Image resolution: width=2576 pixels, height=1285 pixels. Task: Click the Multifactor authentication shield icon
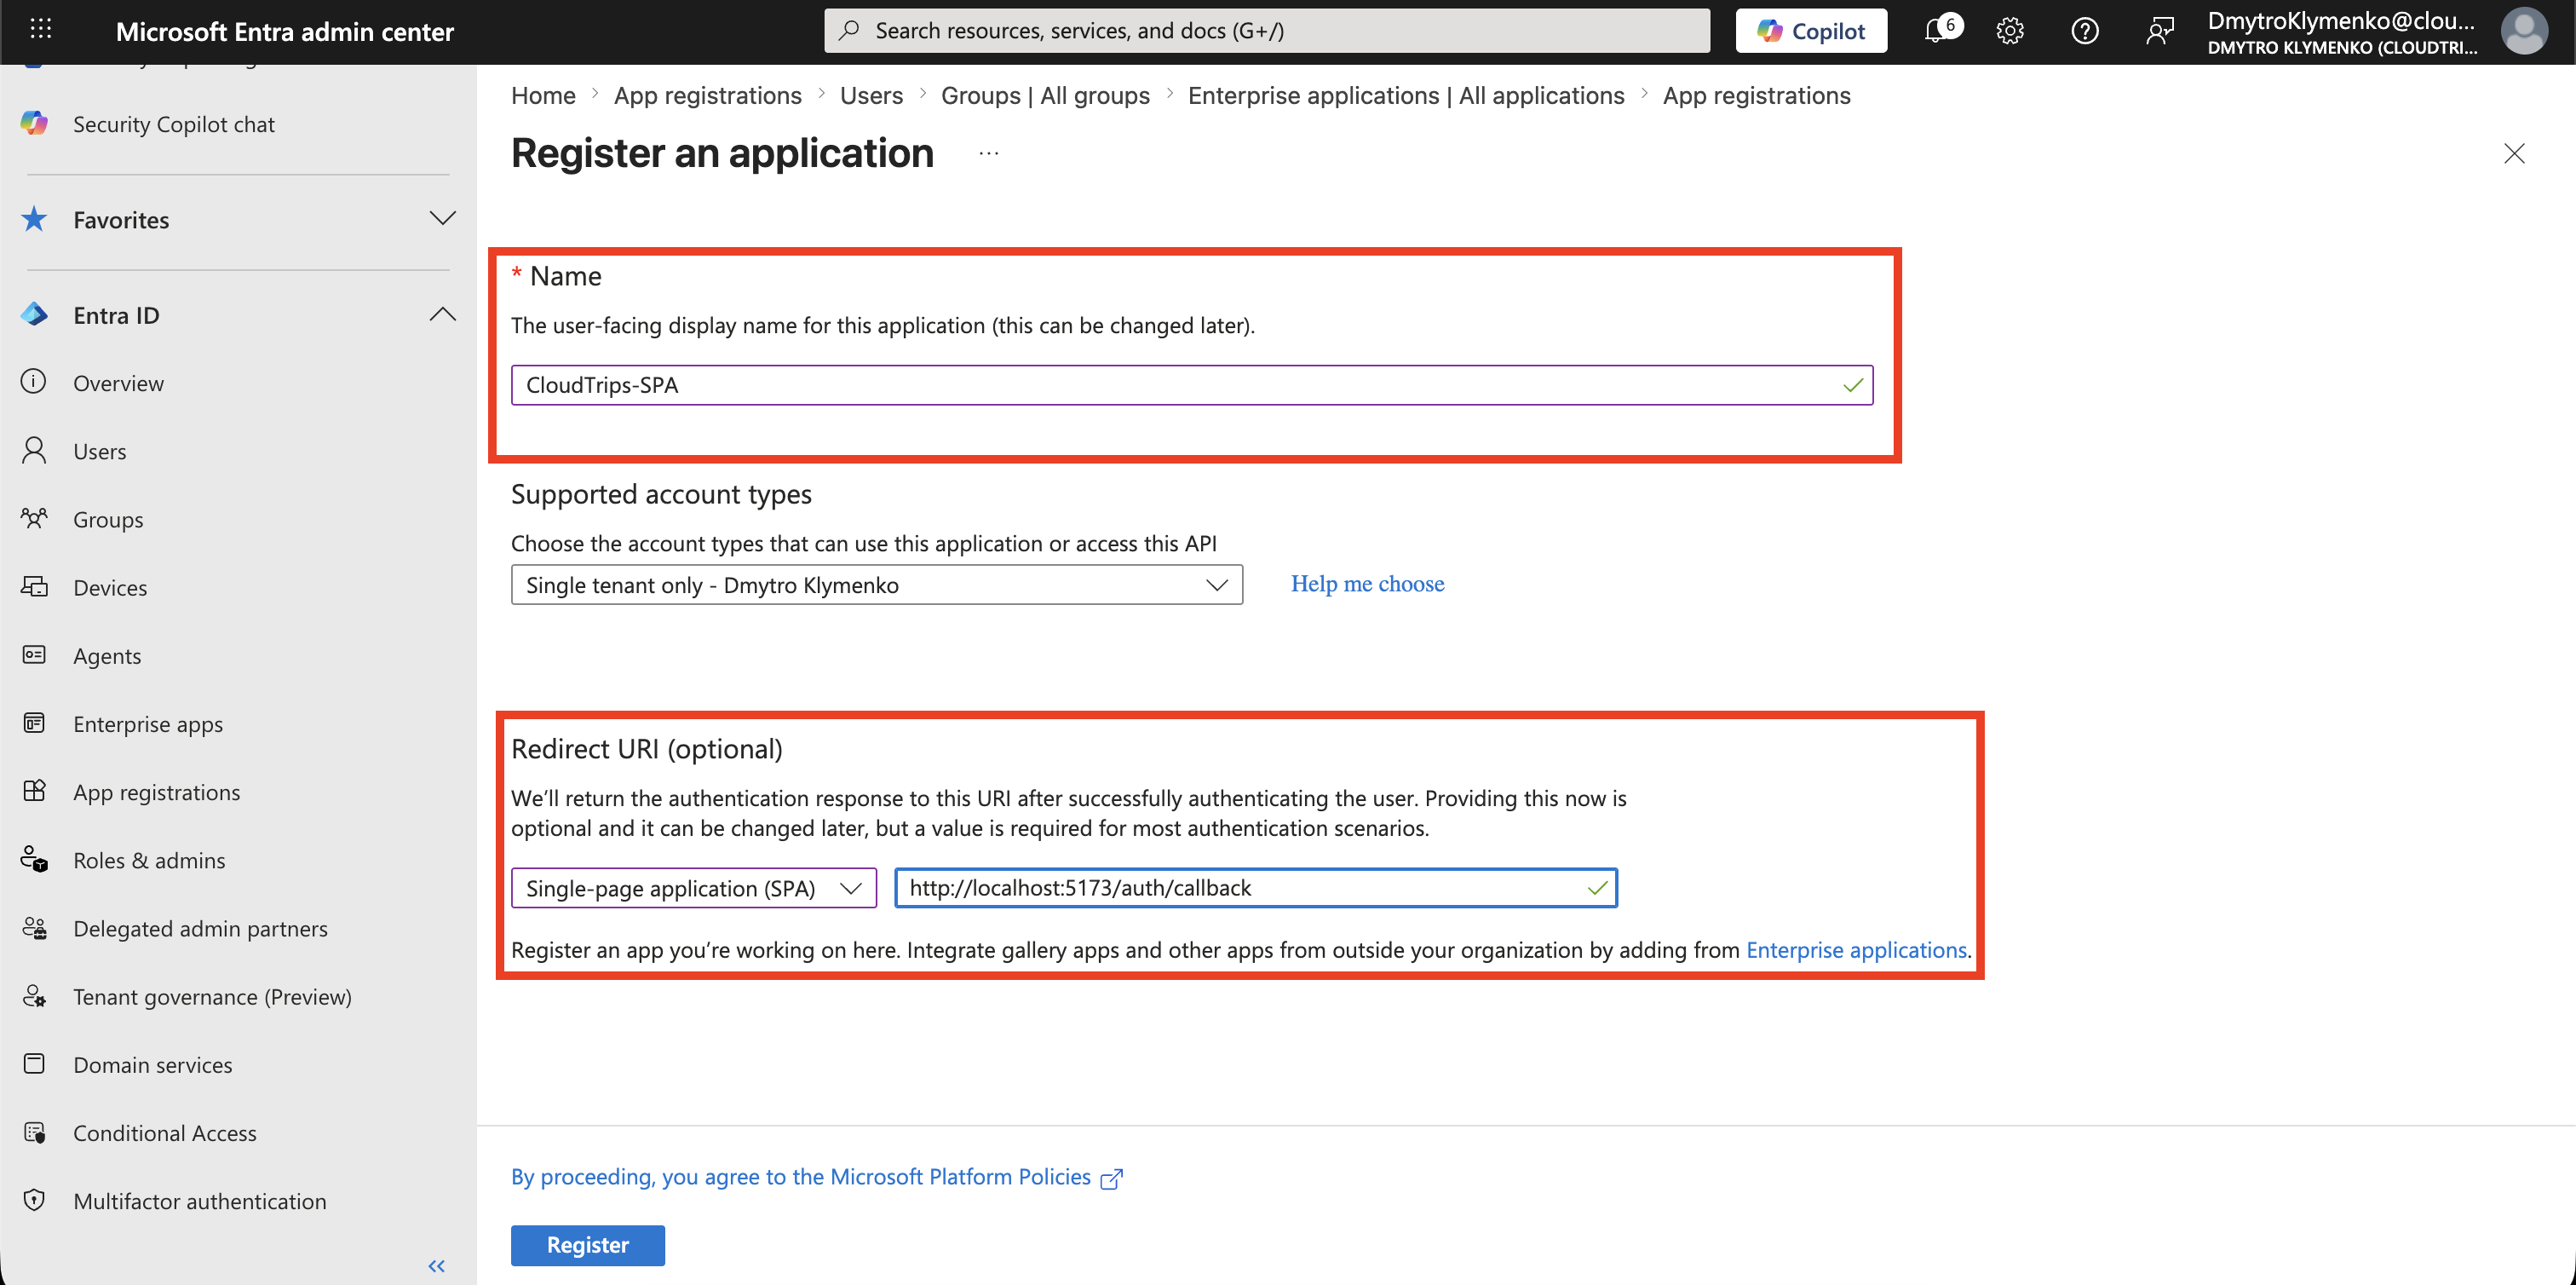(x=34, y=1200)
